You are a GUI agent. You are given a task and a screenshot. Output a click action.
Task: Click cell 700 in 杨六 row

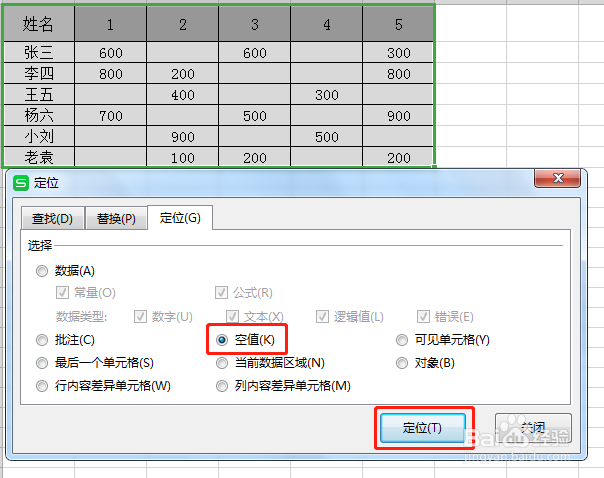pos(111,115)
